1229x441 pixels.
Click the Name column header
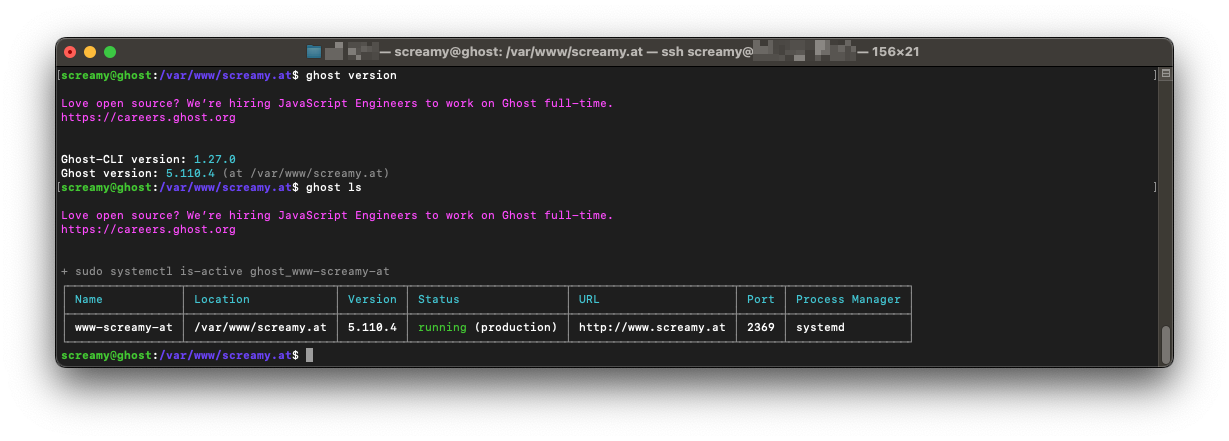89,299
